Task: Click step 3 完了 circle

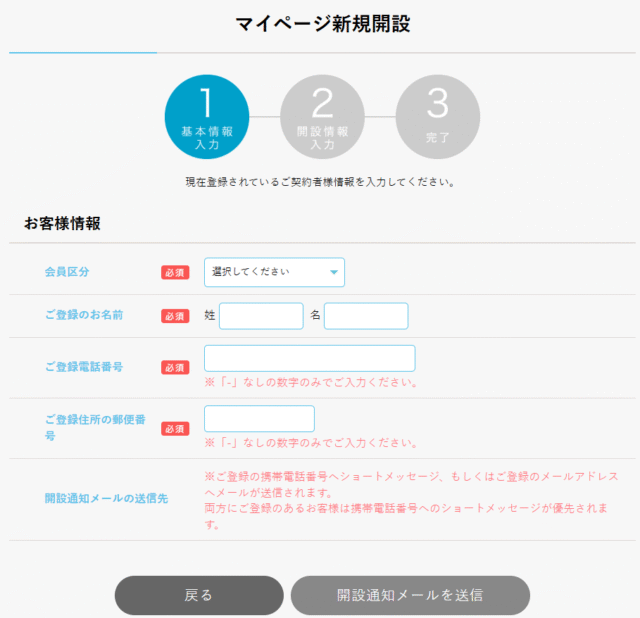Action: point(438,117)
